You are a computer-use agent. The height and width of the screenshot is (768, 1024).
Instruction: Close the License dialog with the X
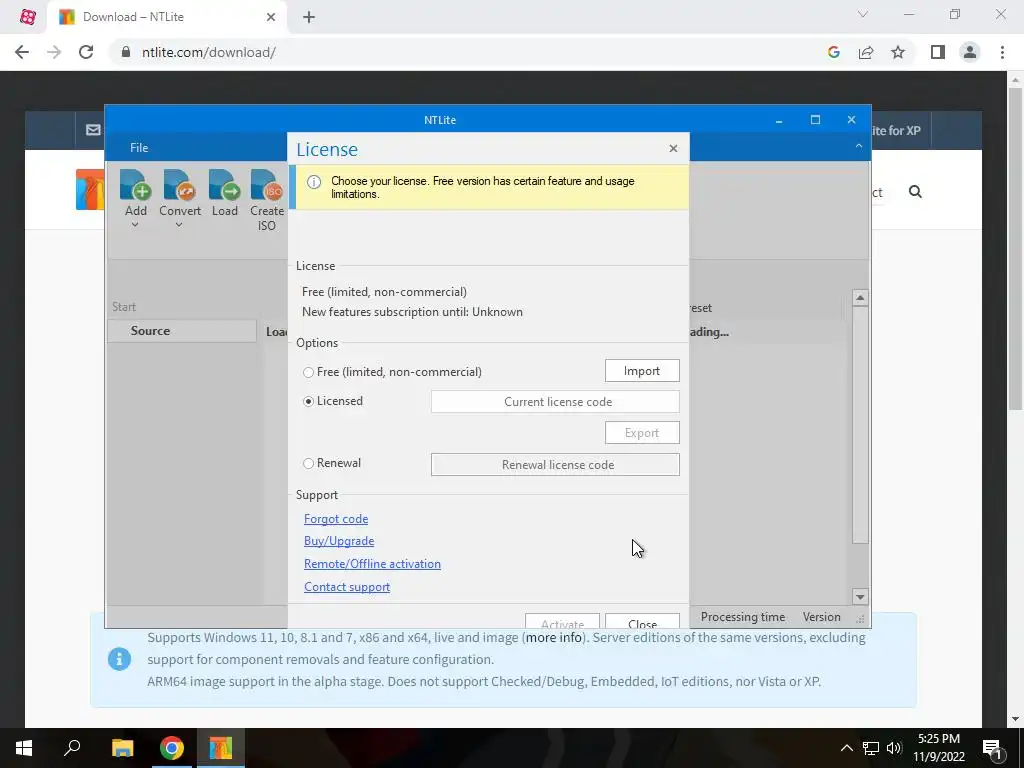(673, 148)
